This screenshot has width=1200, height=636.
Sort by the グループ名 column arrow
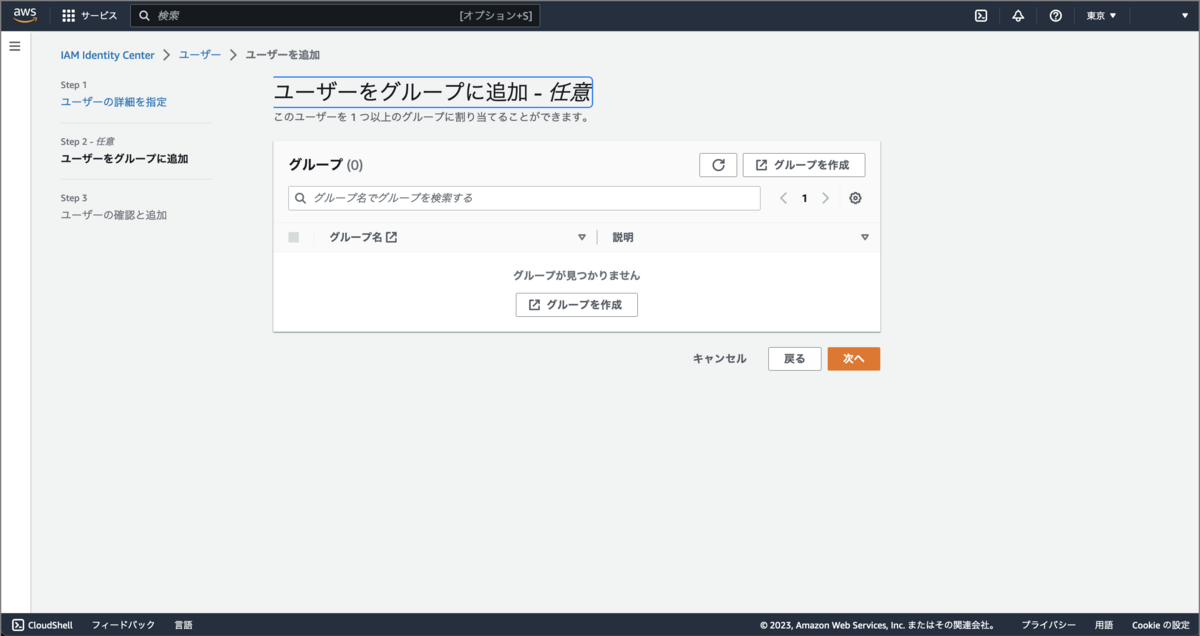click(x=582, y=238)
